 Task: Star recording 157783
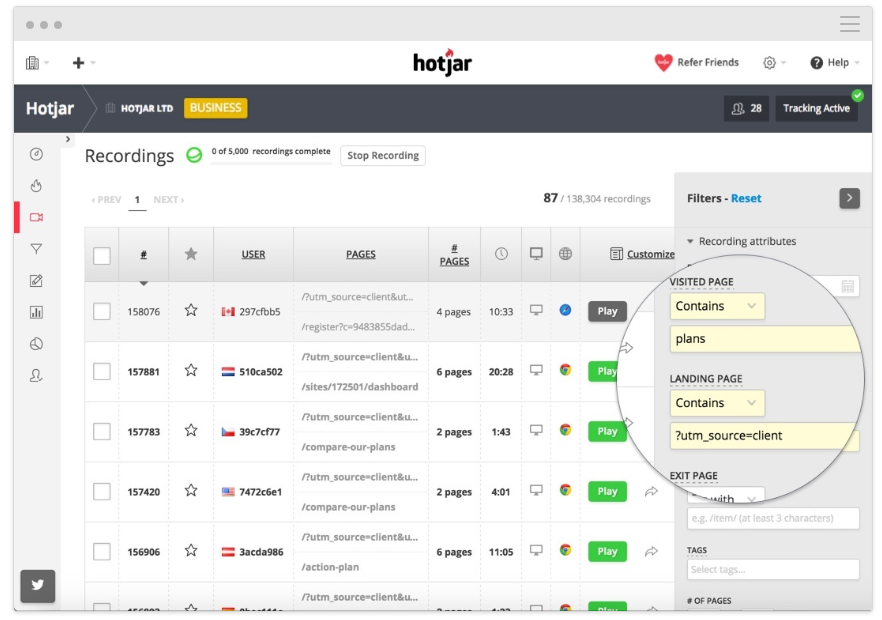[191, 430]
